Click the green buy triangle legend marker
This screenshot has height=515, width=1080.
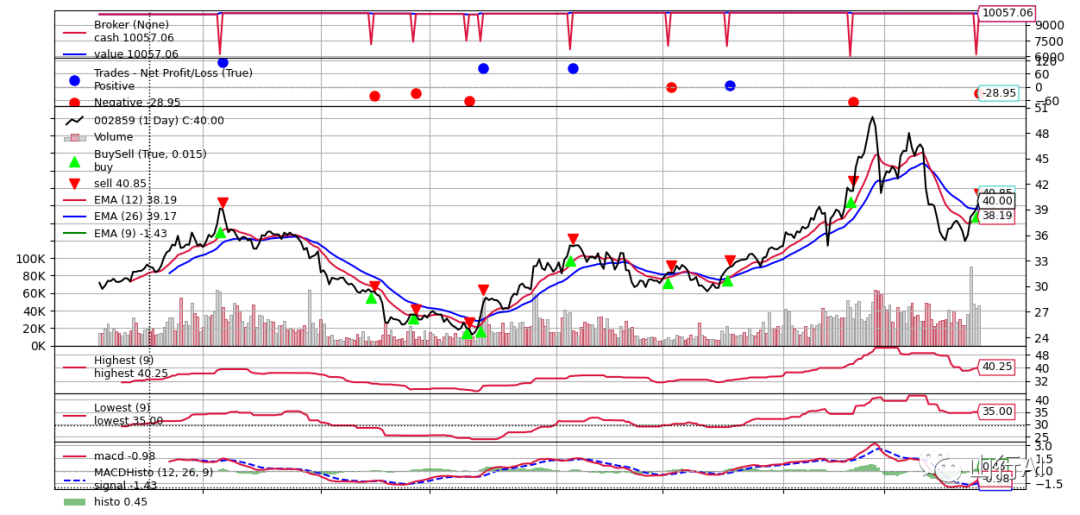pyautogui.click(x=74, y=162)
